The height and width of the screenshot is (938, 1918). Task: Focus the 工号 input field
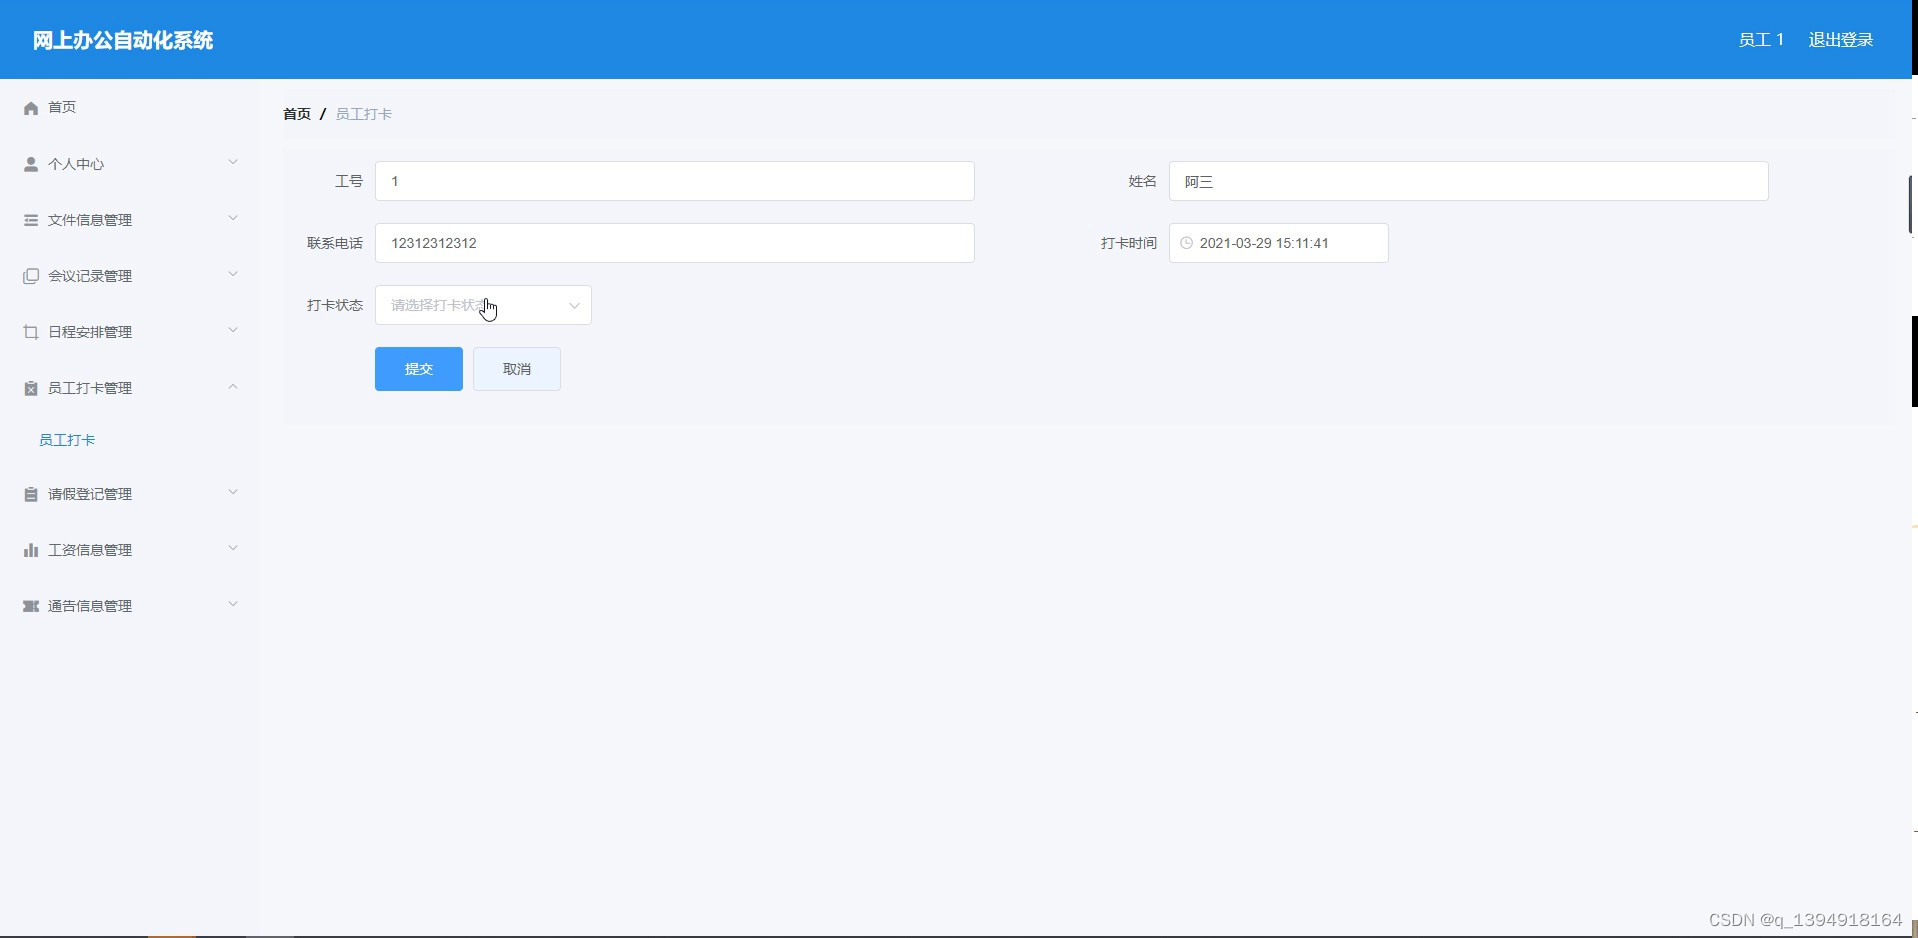(675, 181)
